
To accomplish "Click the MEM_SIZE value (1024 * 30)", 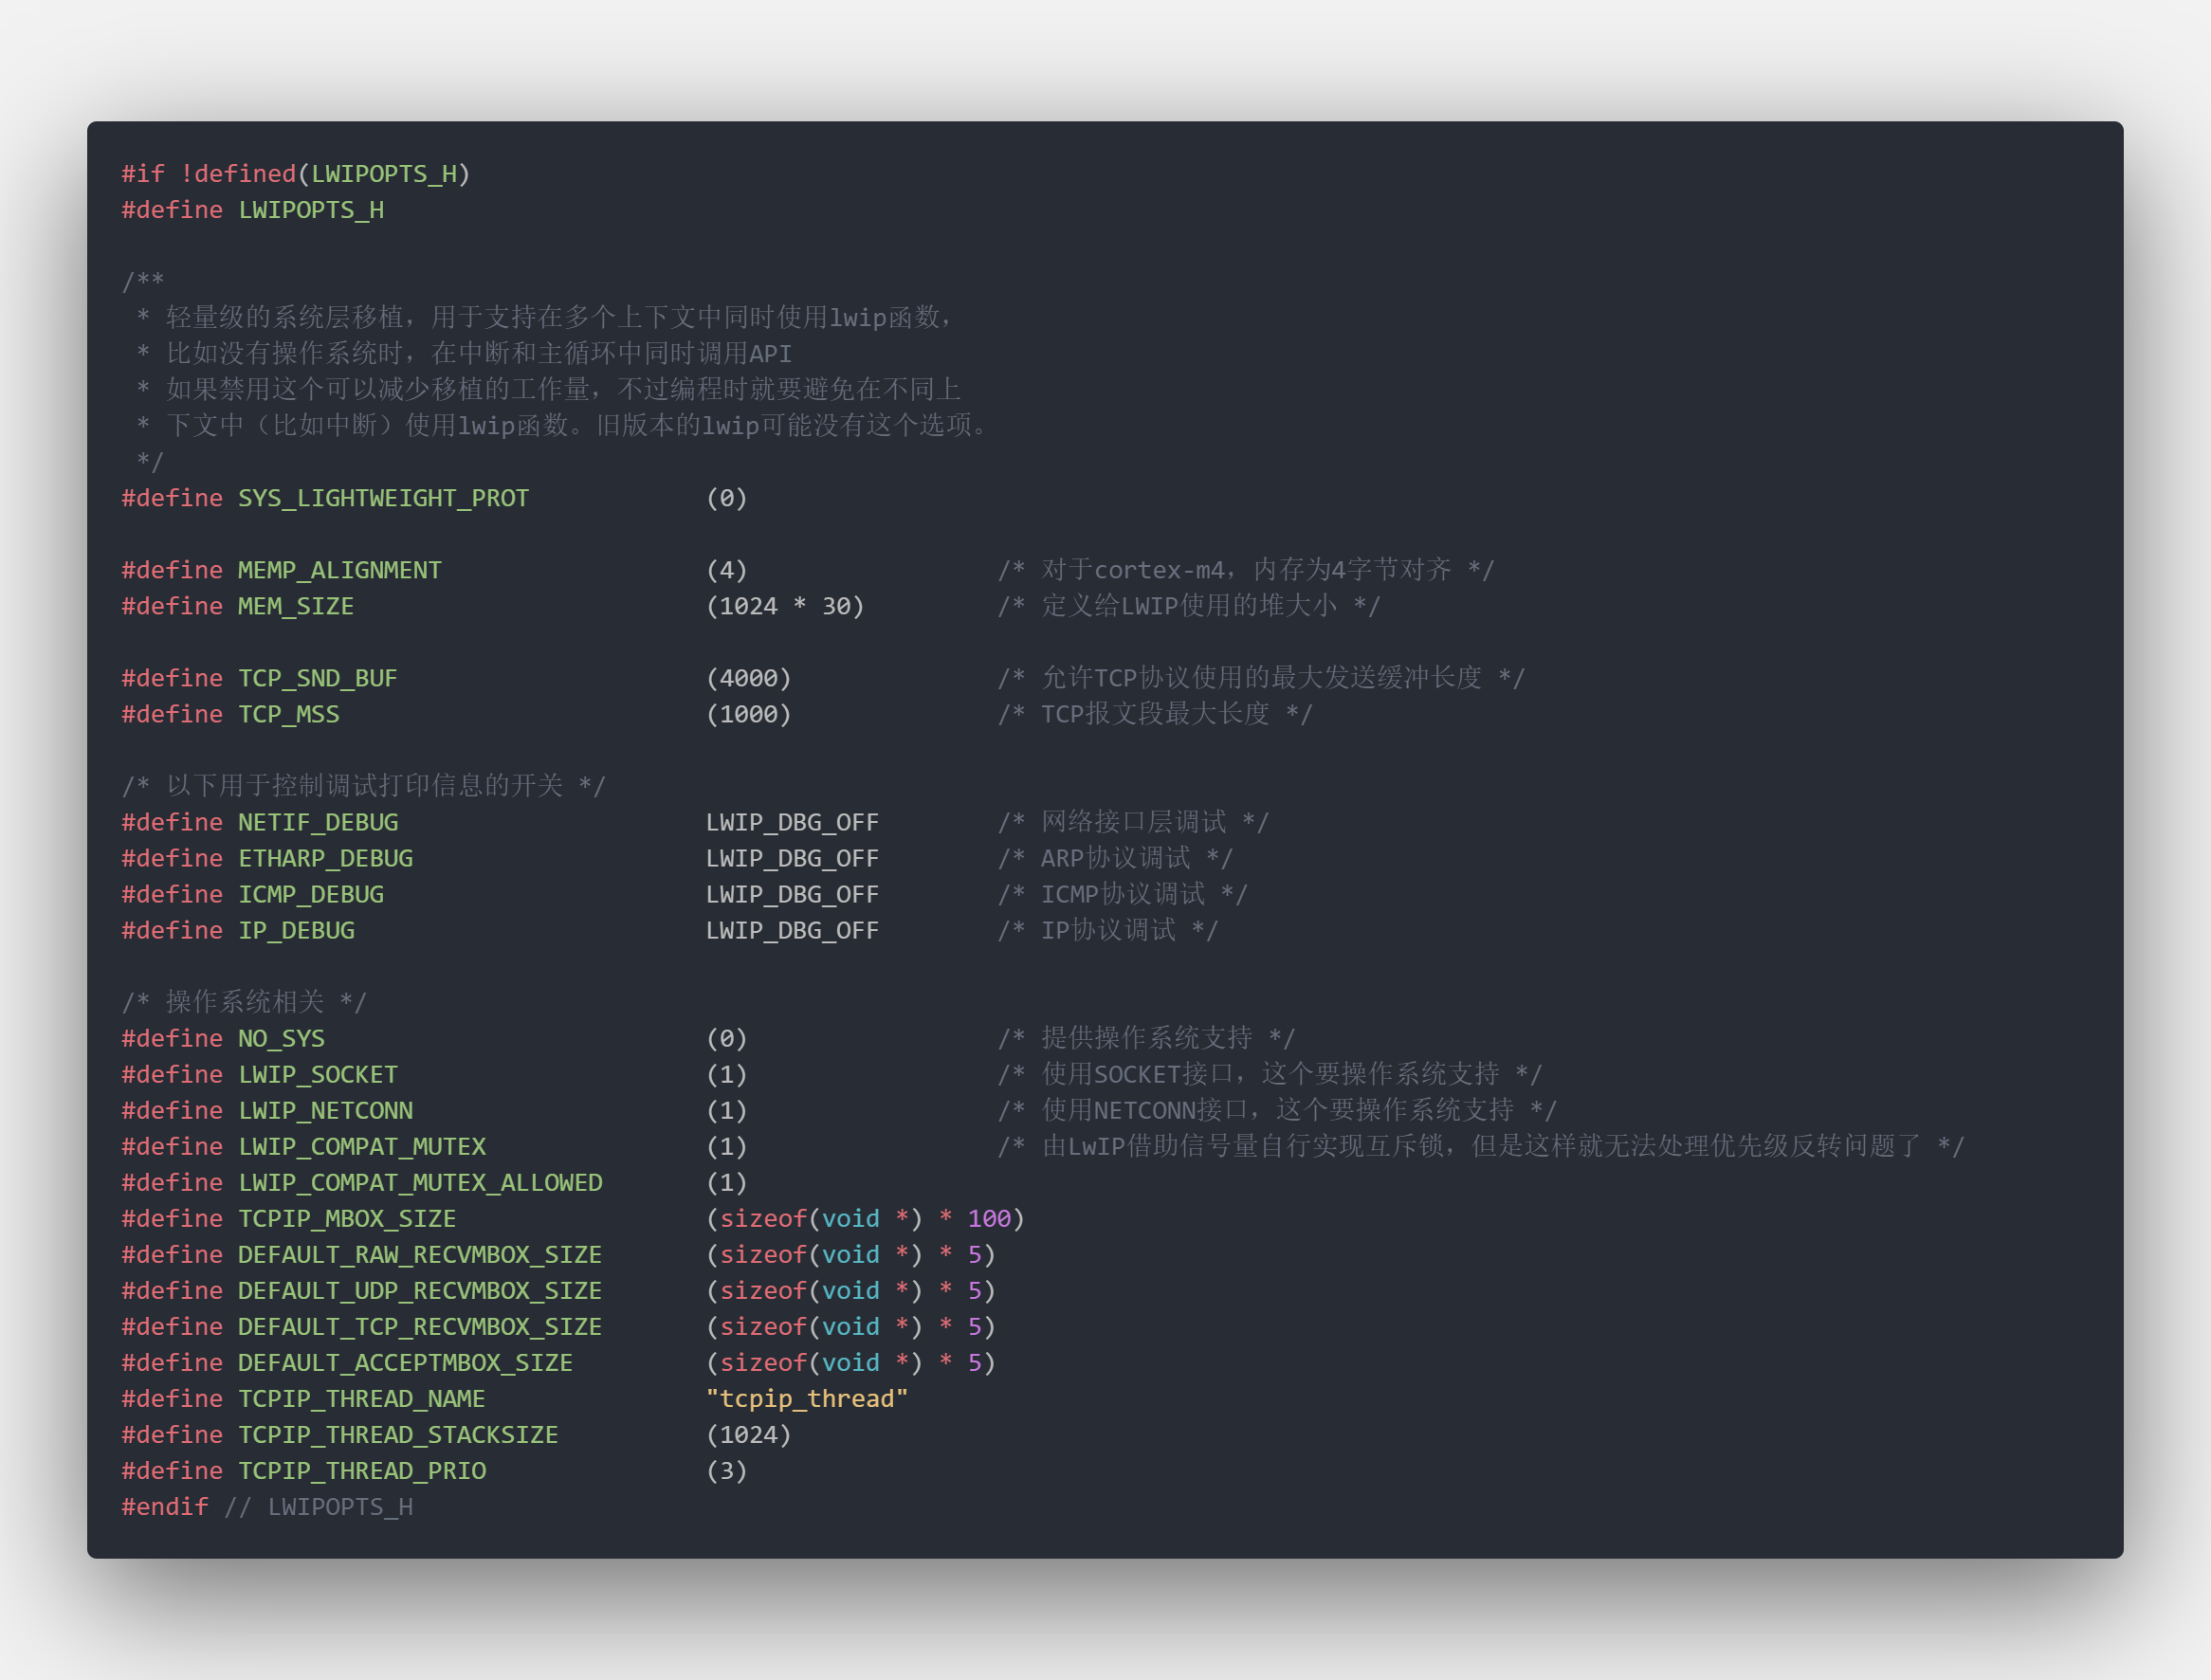I will 785,606.
